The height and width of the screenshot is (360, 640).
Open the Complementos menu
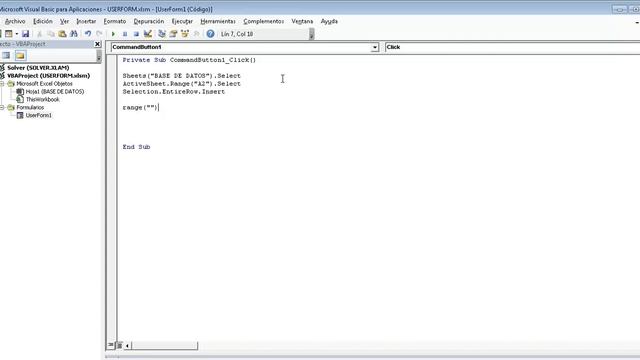pyautogui.click(x=264, y=21)
